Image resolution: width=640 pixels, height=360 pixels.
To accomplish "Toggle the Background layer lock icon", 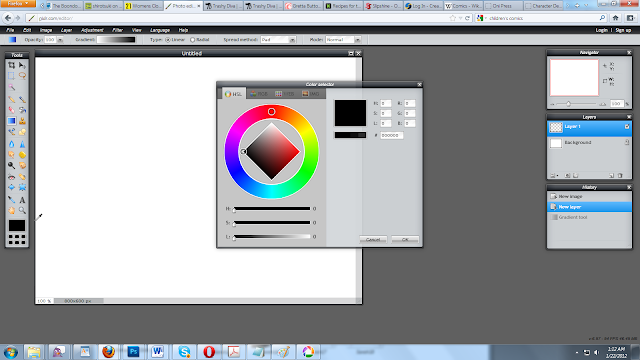I will click(x=627, y=142).
